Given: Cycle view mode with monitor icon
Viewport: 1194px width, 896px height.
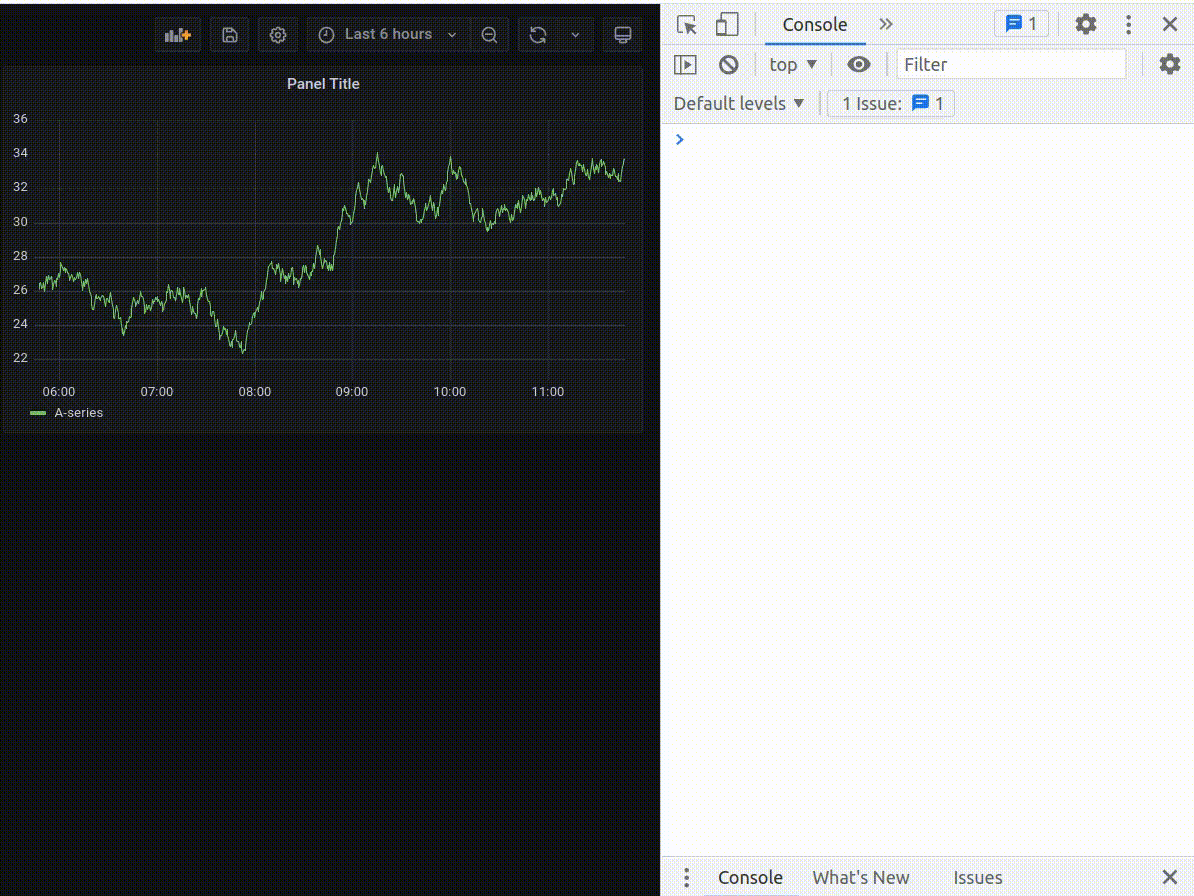Looking at the screenshot, I should (x=623, y=35).
